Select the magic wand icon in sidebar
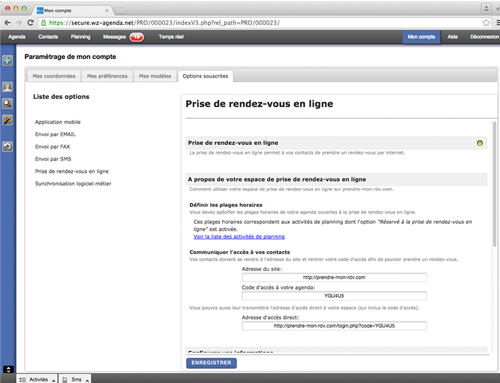This screenshot has width=500, height=383. (8, 120)
